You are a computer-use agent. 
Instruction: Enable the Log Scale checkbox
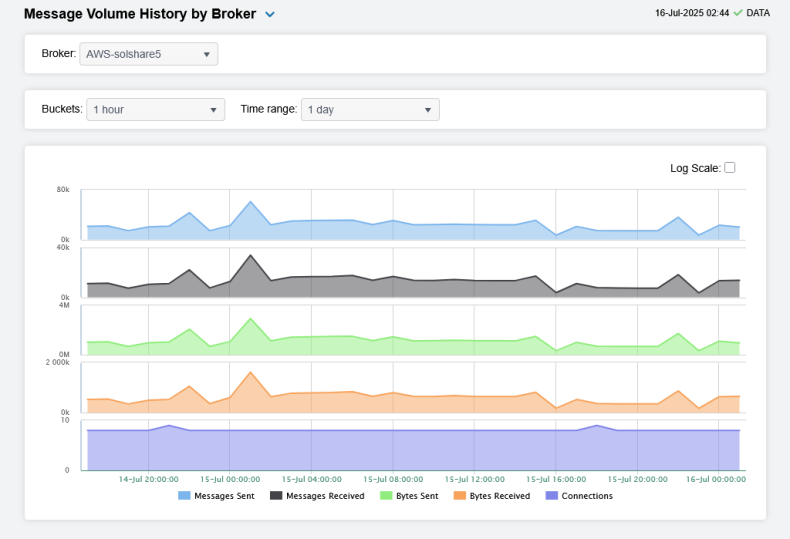pos(730,167)
